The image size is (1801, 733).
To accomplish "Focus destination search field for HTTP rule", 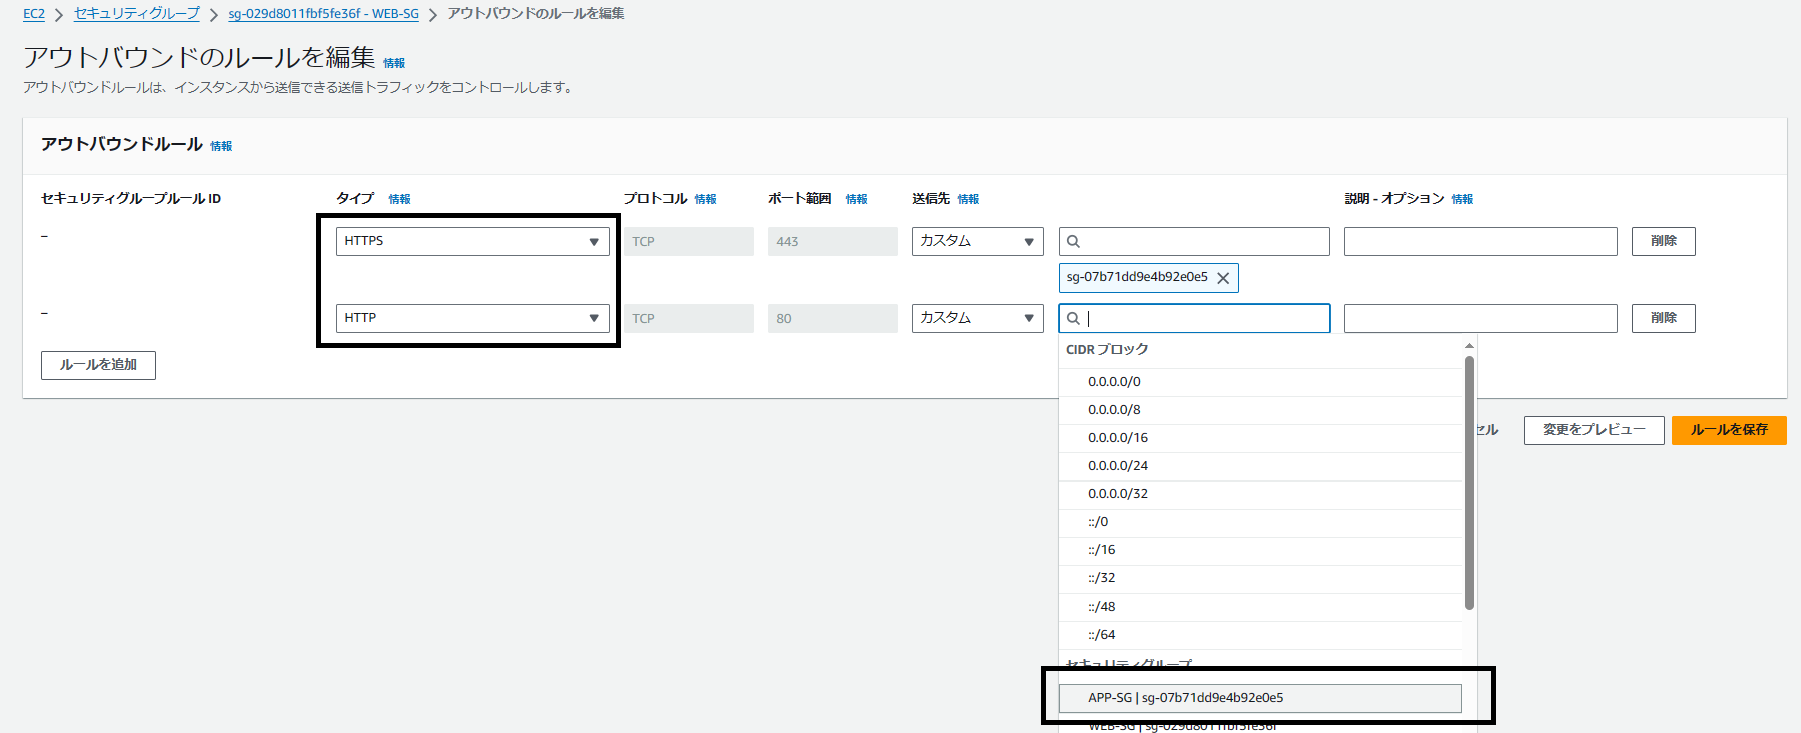I will [x=1194, y=318].
